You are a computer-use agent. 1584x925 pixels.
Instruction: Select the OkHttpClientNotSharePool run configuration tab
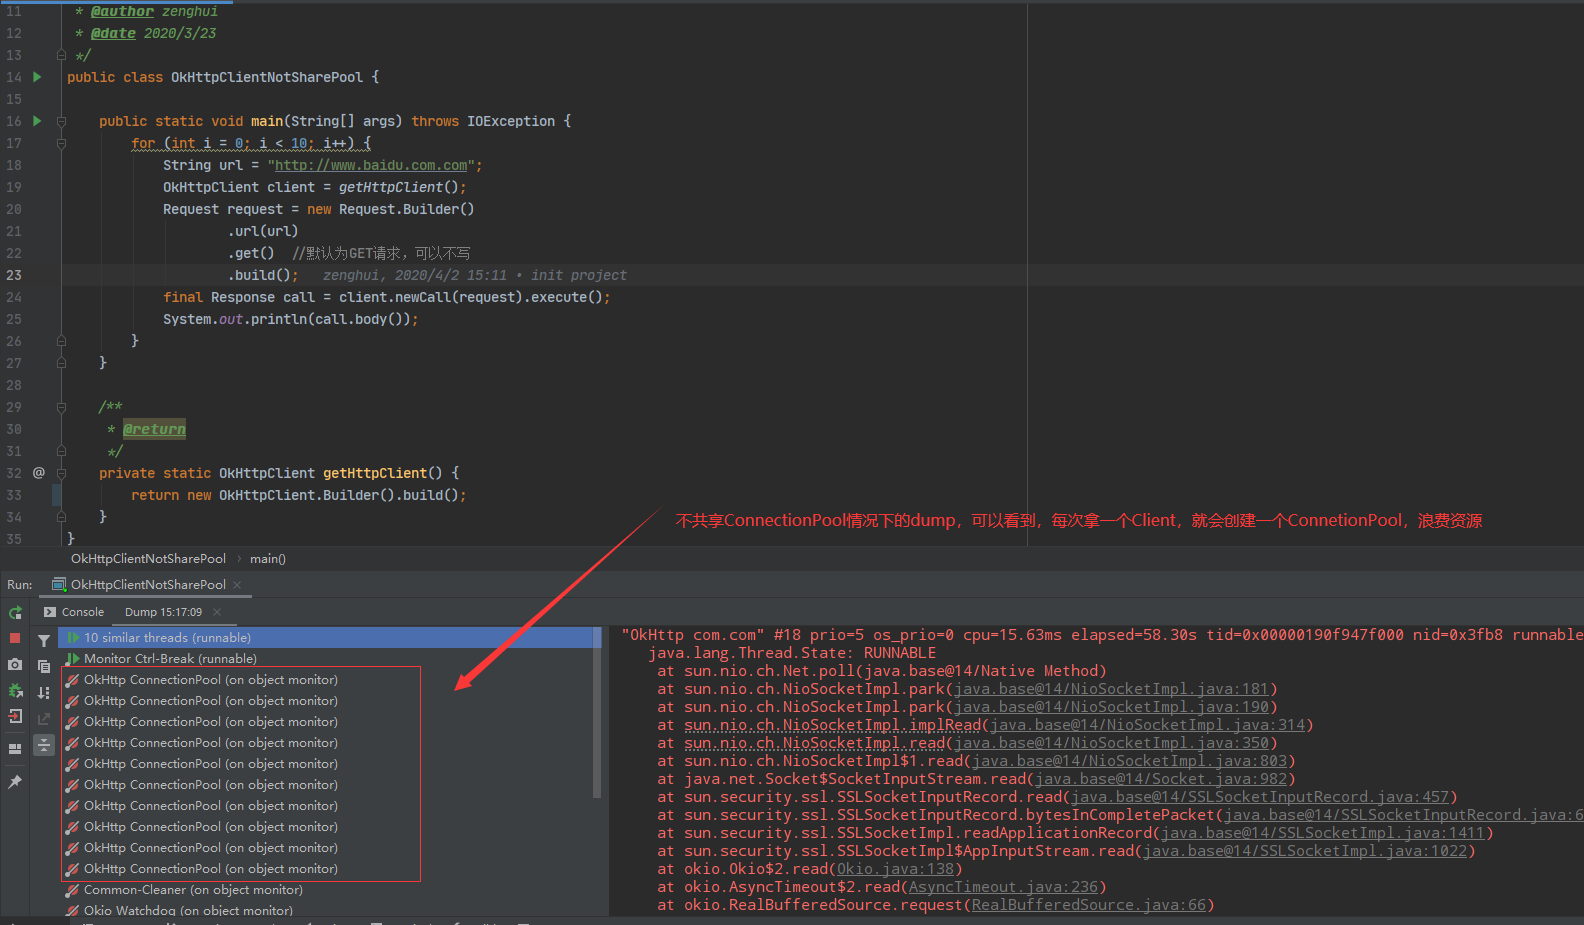pyautogui.click(x=148, y=584)
